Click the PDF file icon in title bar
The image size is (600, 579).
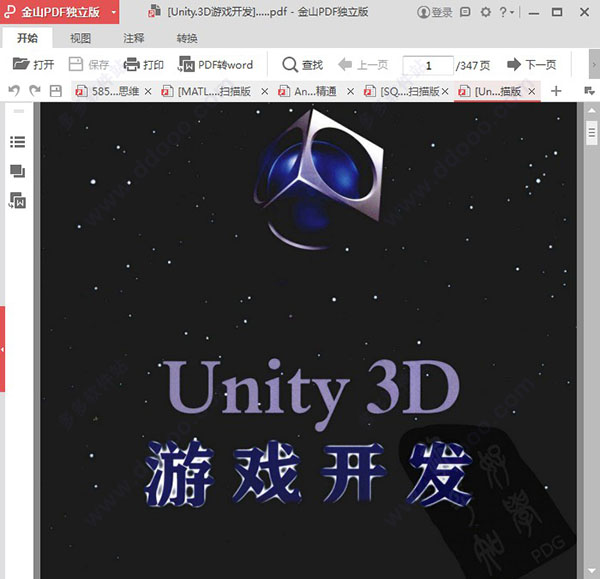click(x=154, y=11)
